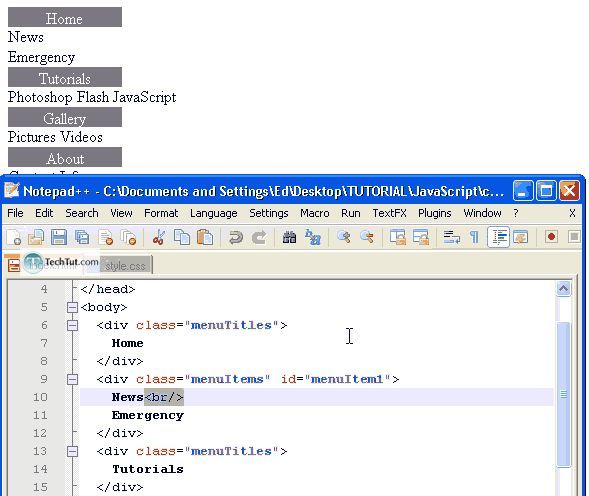Screen dimensions: 589x496
Task: Click the editor vertical scrollbar thumb
Action: point(563,394)
